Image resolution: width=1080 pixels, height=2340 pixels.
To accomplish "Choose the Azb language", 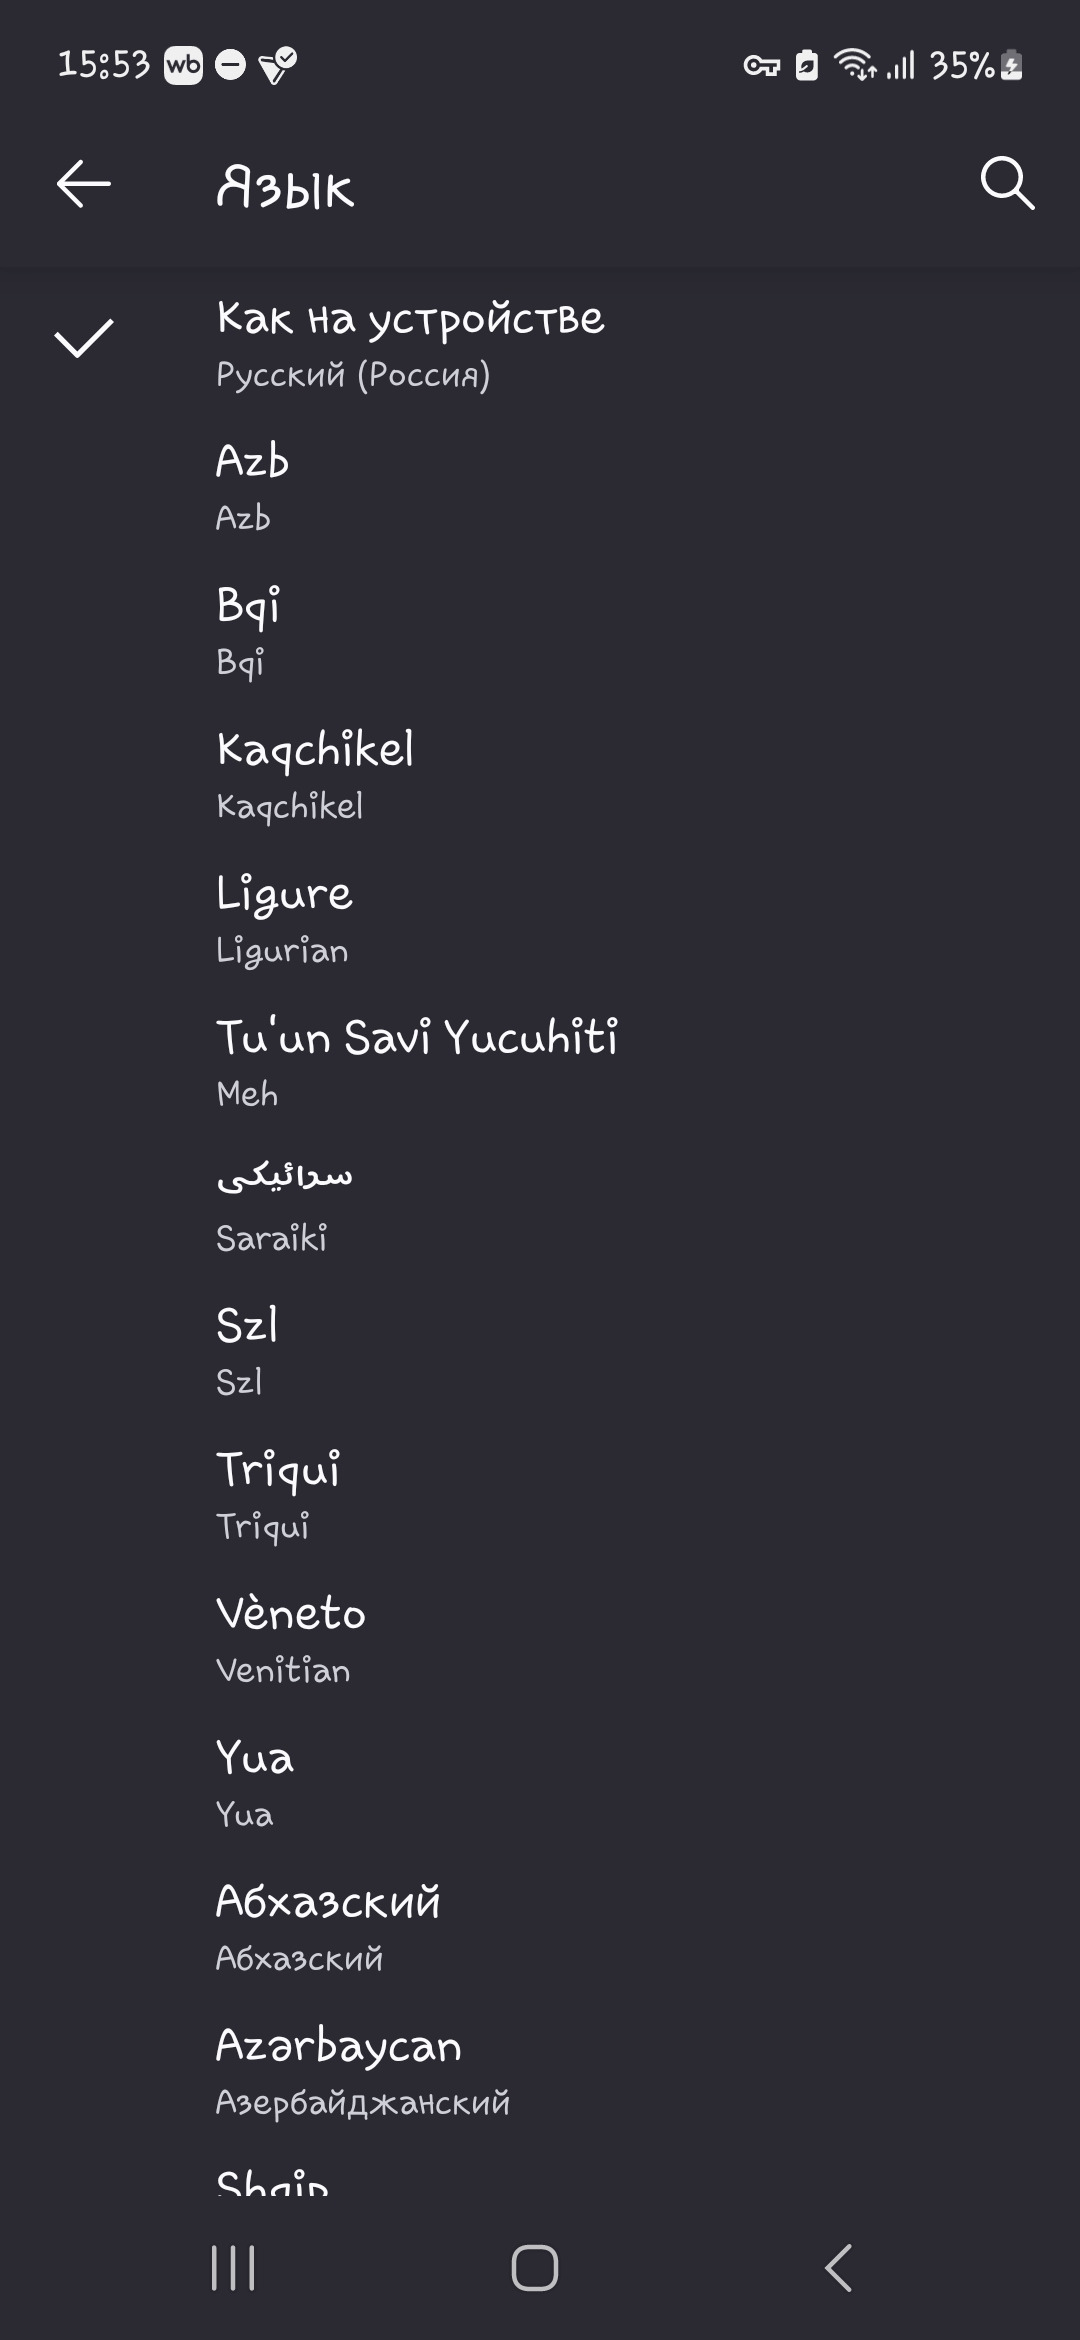I will (253, 487).
